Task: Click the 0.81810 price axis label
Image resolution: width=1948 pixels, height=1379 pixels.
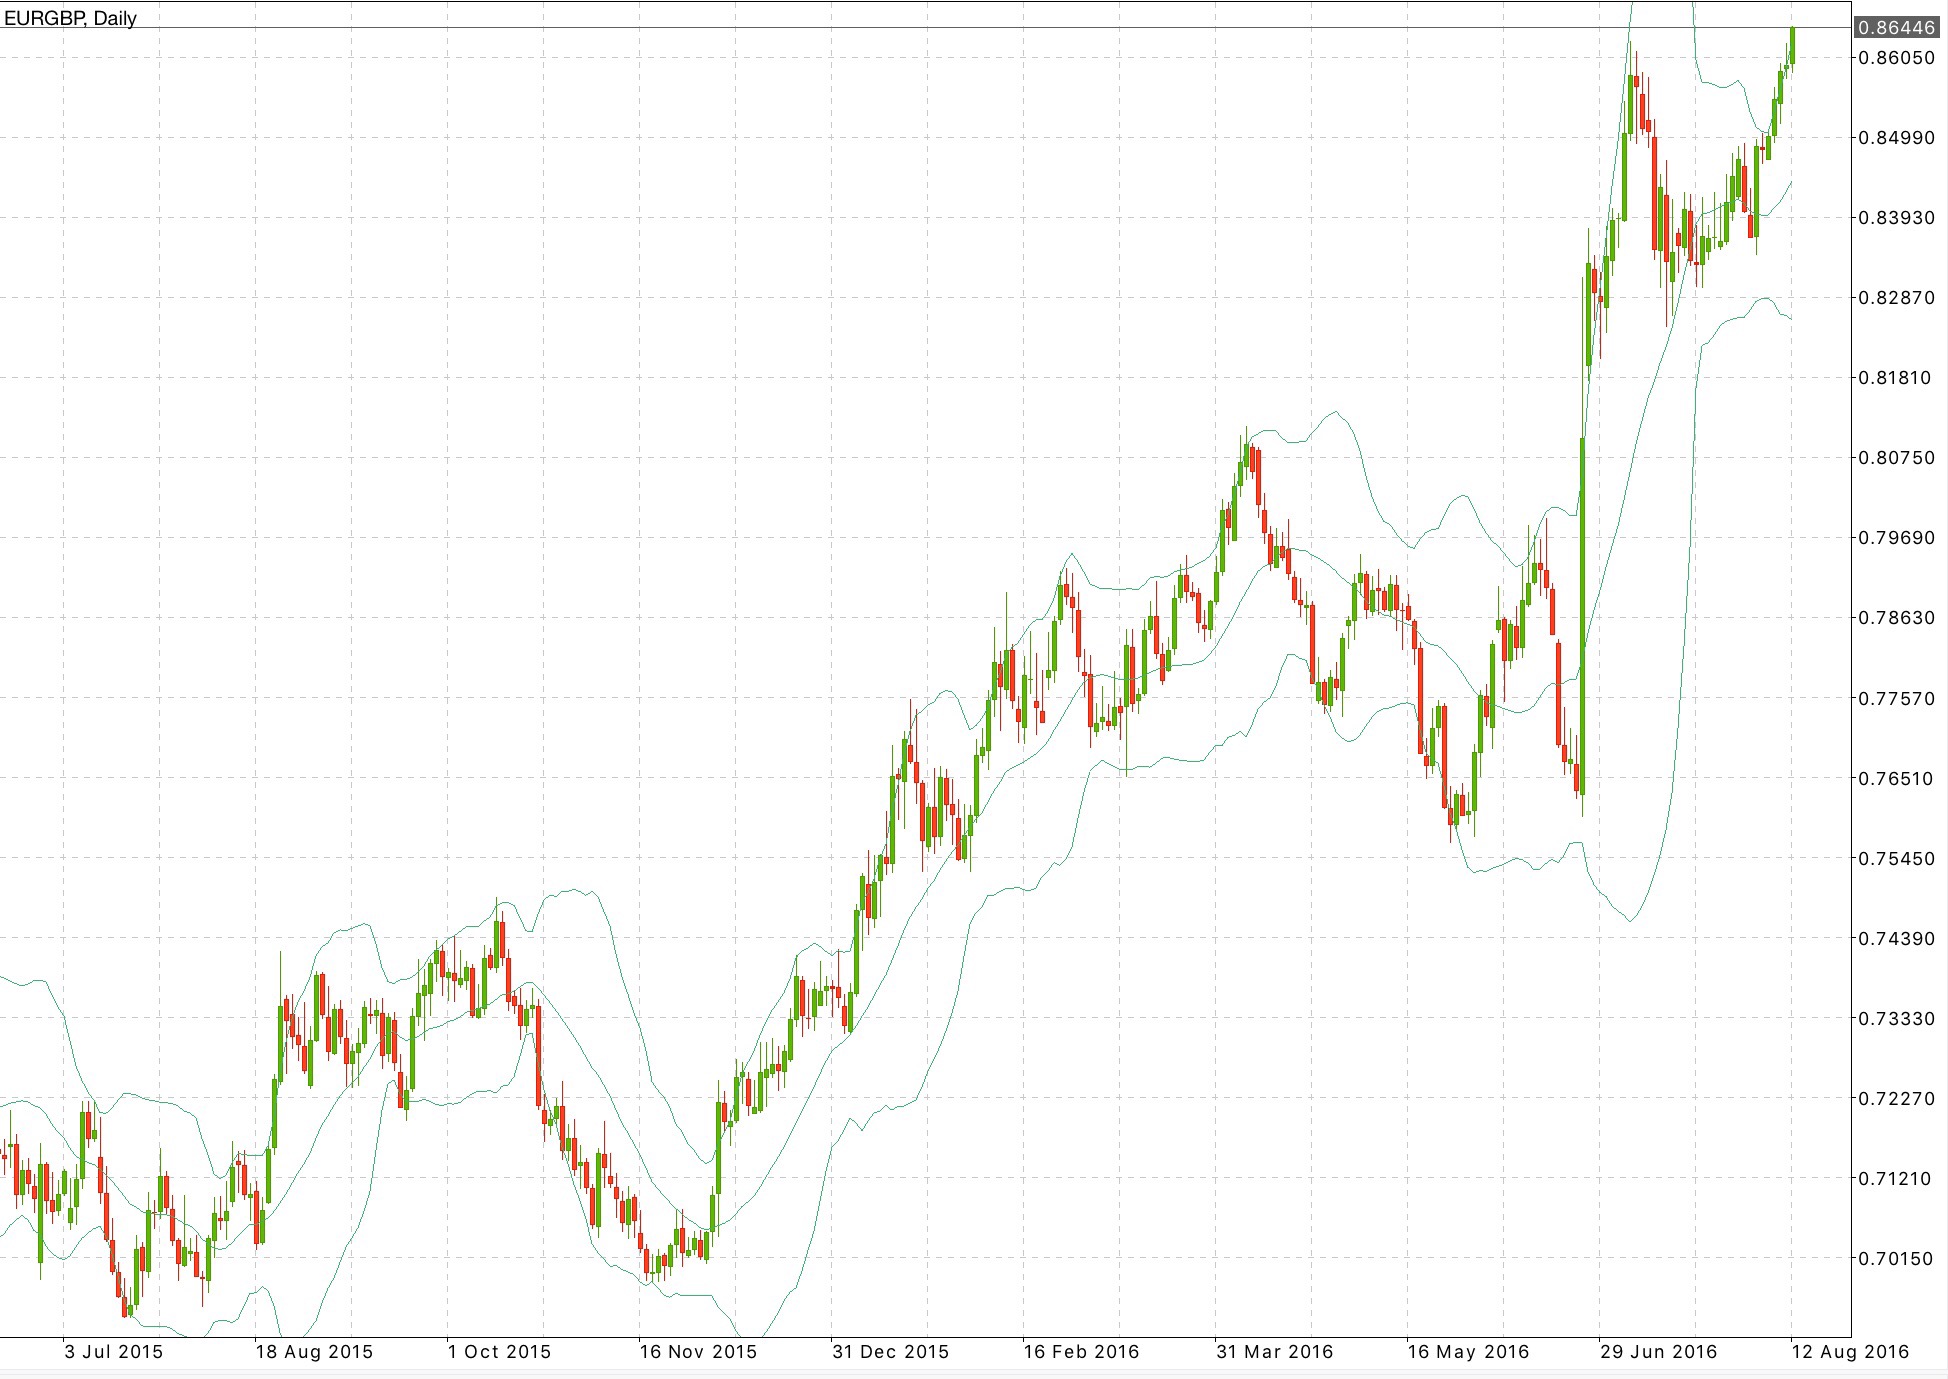Action: coord(1897,378)
